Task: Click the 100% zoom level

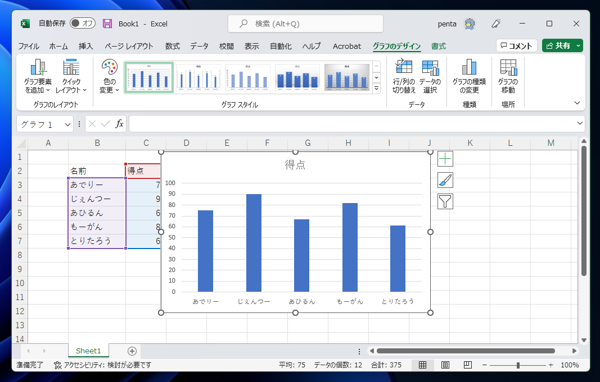Action: [569, 365]
